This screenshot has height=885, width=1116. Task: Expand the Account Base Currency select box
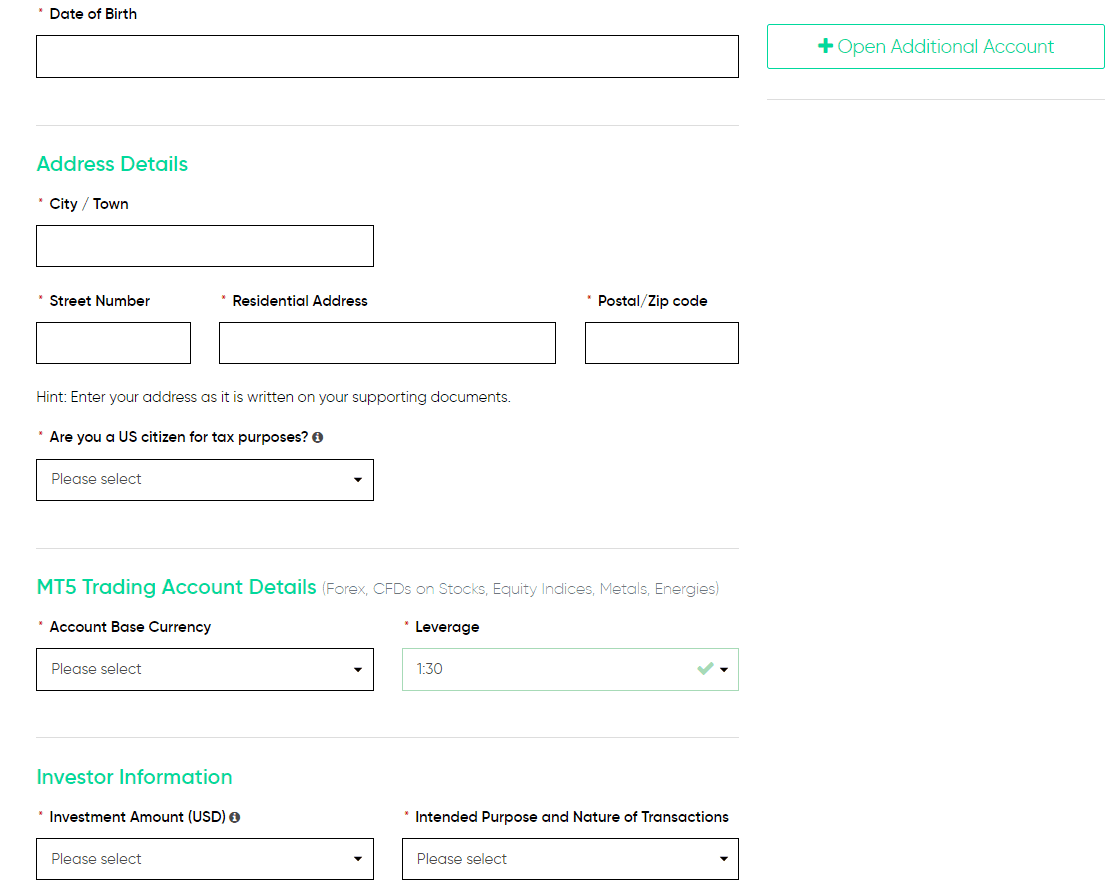pyautogui.click(x=205, y=669)
